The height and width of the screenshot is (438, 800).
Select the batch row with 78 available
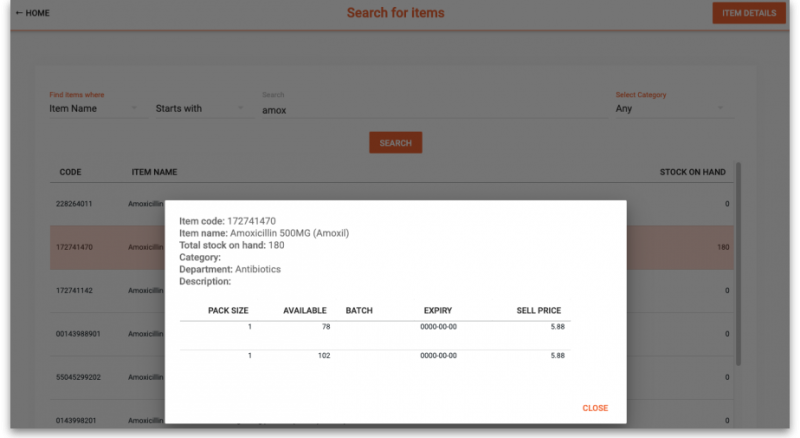coord(375,327)
